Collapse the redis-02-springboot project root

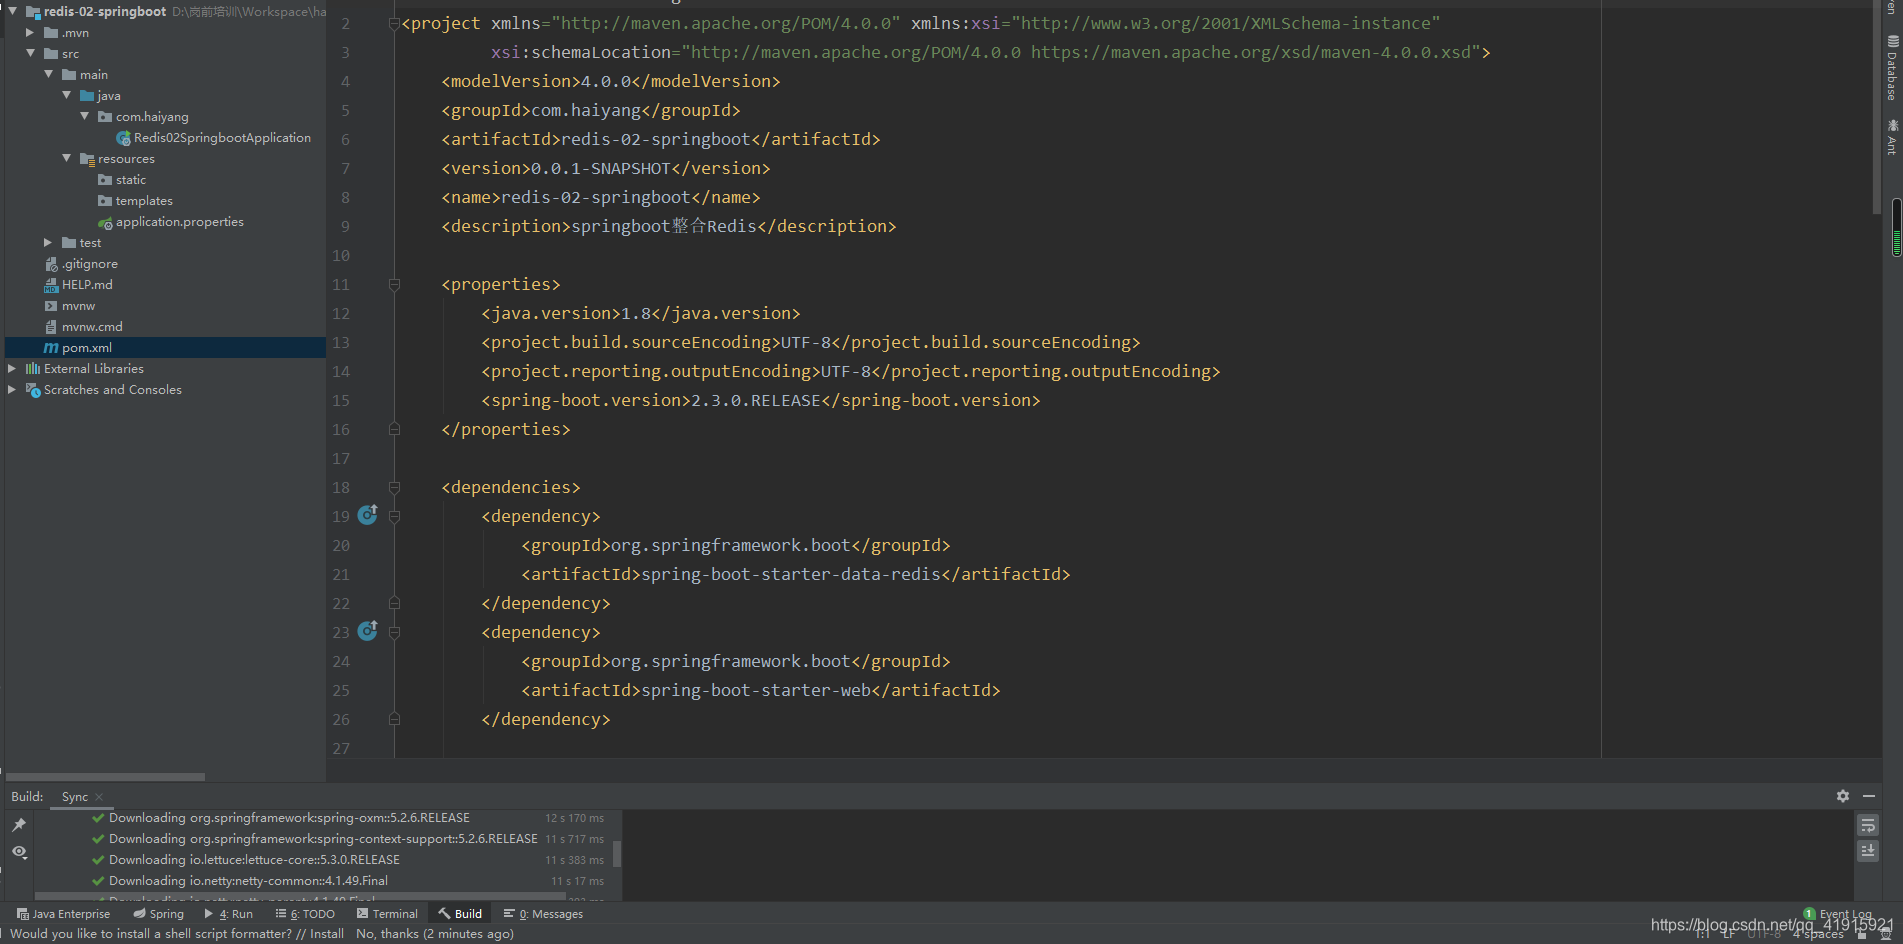(x=12, y=11)
